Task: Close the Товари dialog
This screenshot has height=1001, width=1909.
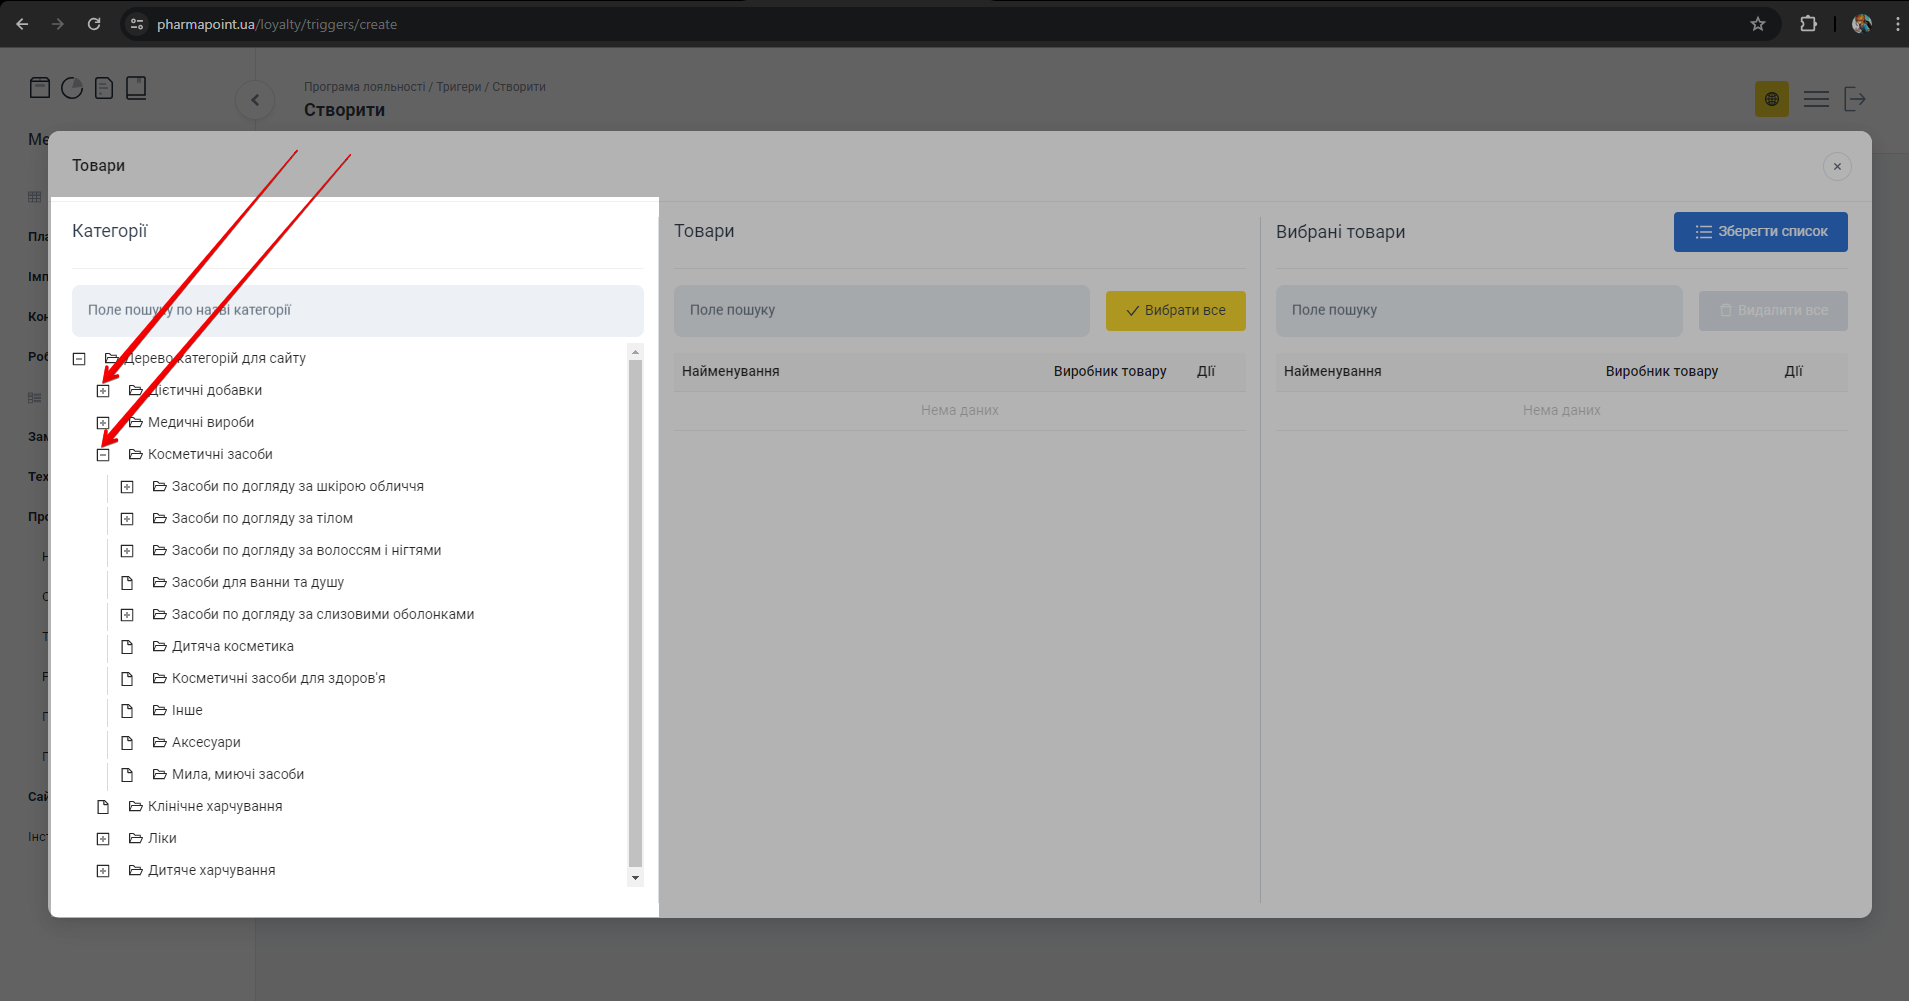Action: (x=1837, y=167)
